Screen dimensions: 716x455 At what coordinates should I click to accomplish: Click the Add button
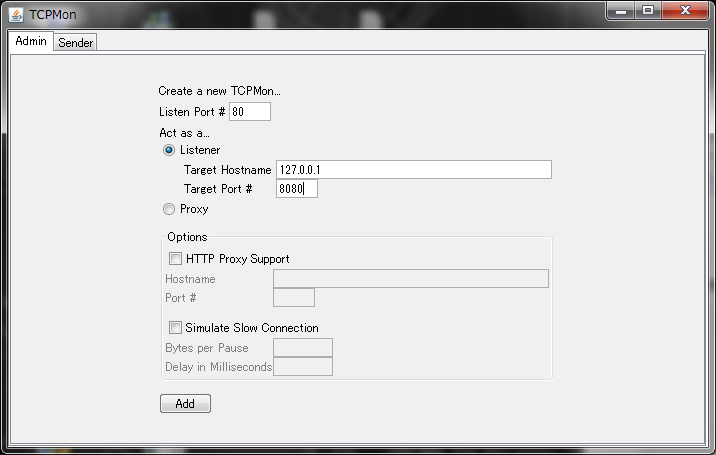tap(185, 403)
